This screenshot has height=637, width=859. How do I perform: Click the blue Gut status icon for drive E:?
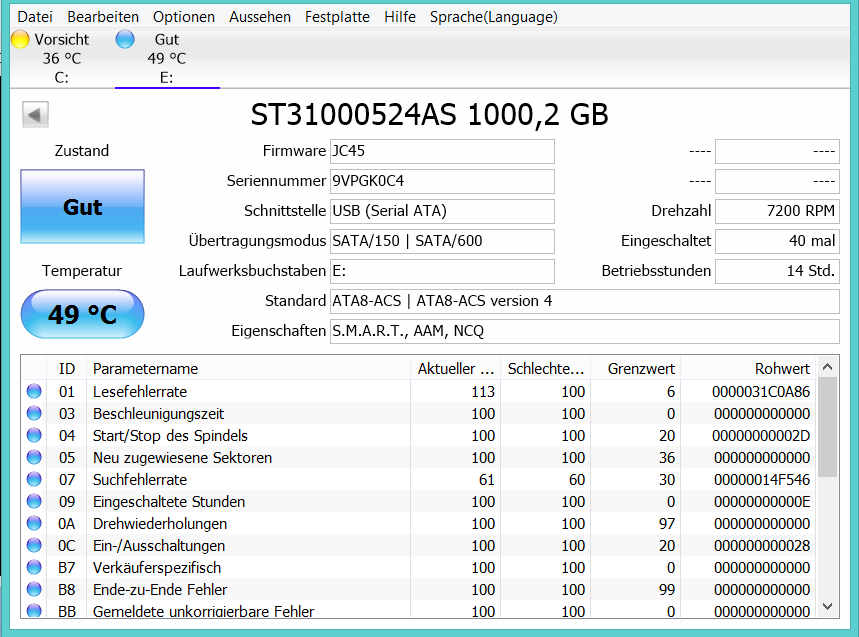(125, 39)
